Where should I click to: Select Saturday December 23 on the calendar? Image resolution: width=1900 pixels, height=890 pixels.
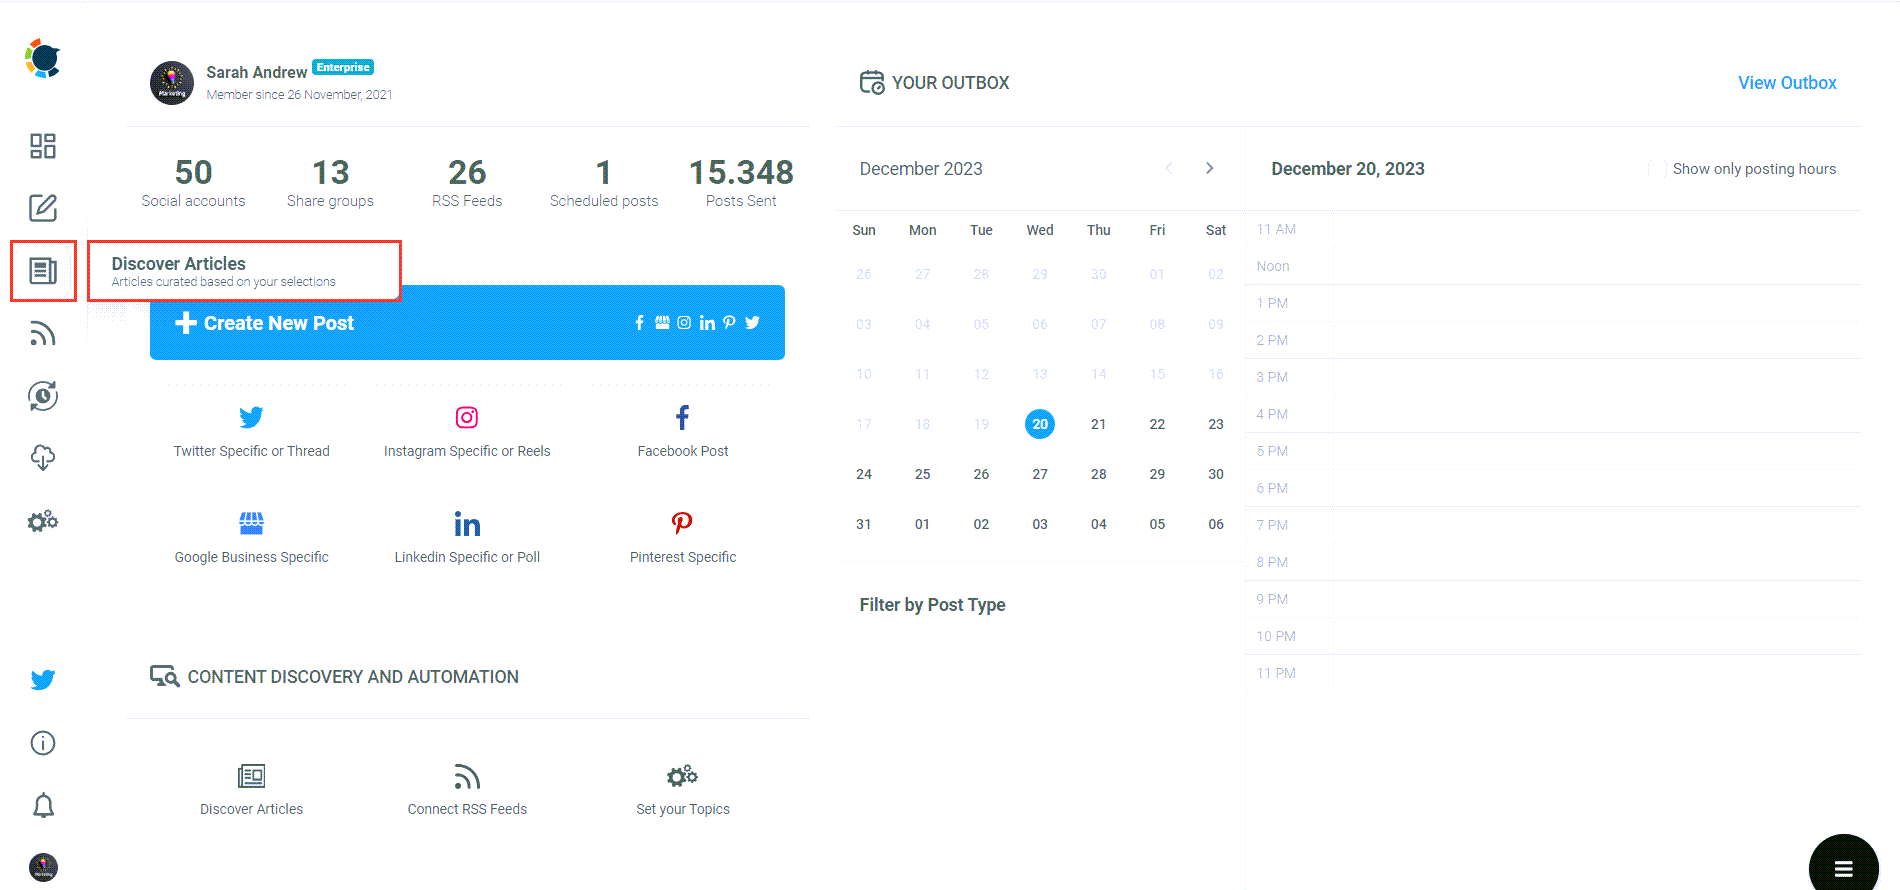[x=1216, y=424]
